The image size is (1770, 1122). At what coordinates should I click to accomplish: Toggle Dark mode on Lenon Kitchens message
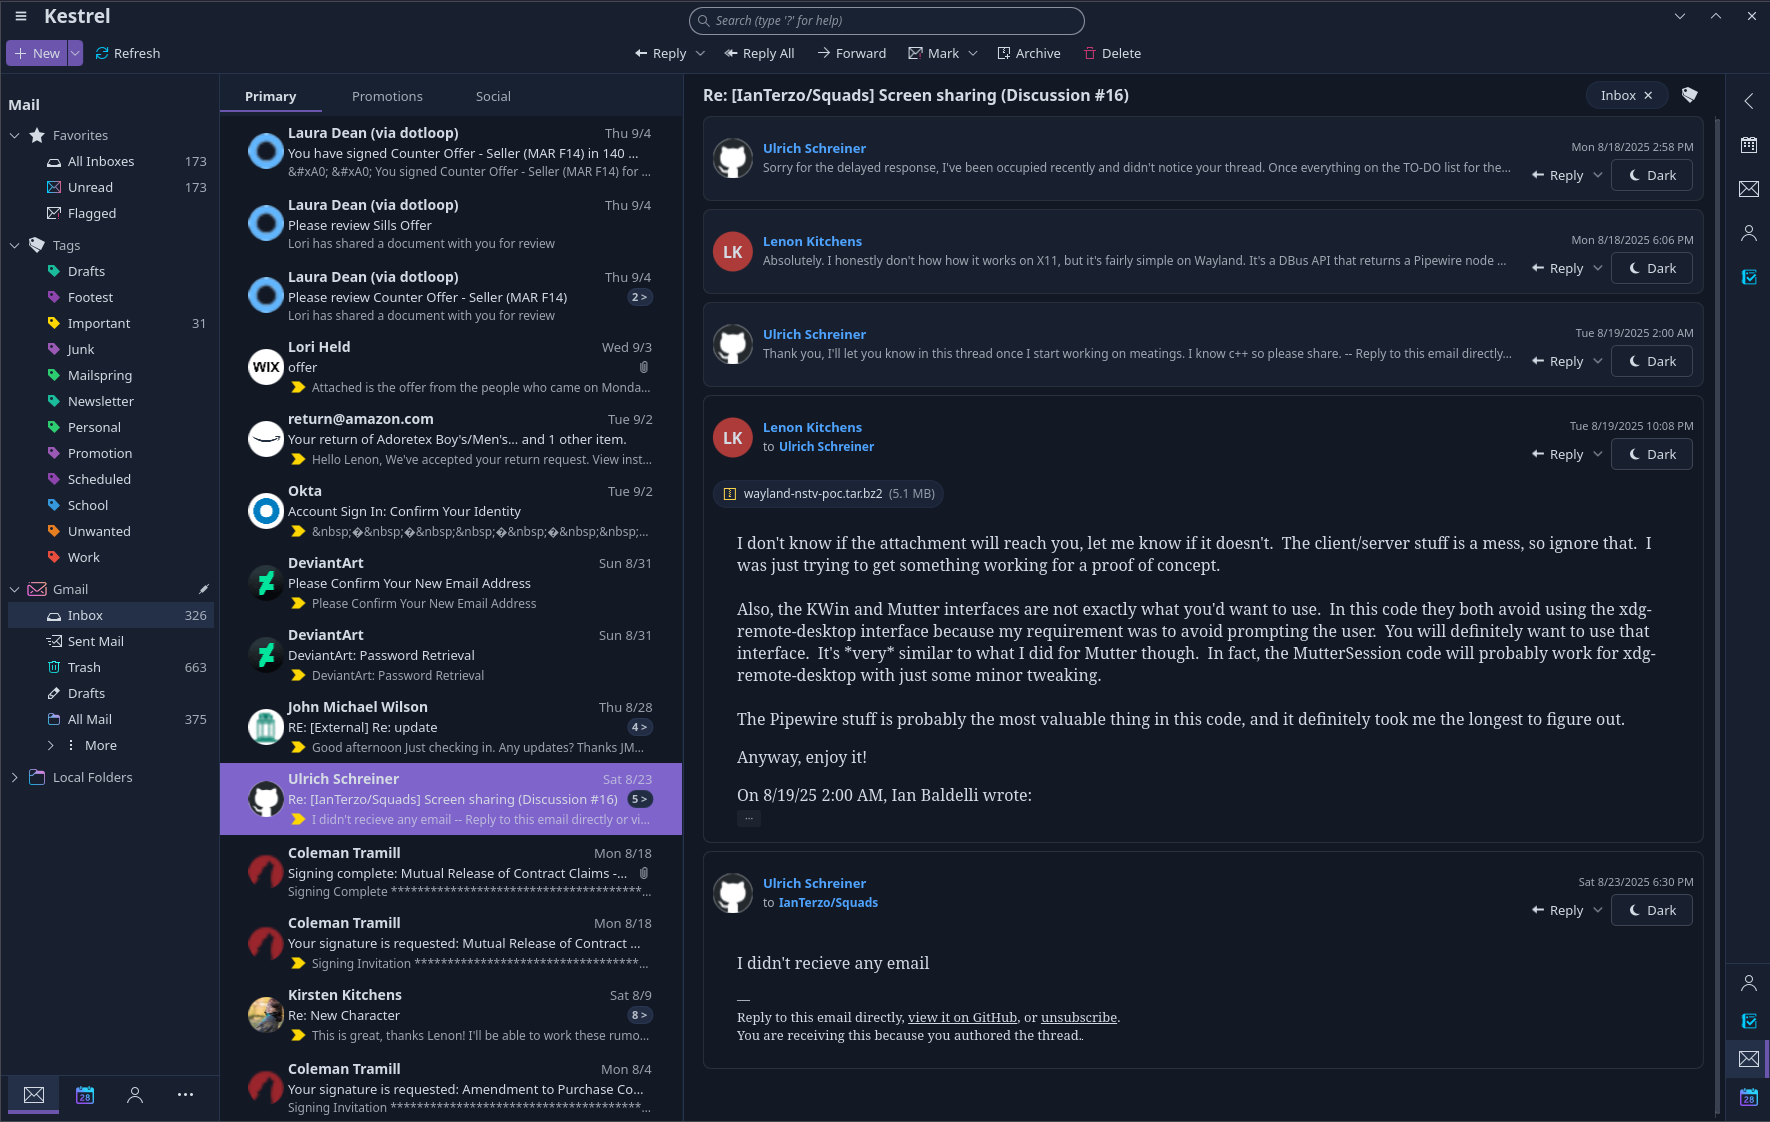point(1651,268)
